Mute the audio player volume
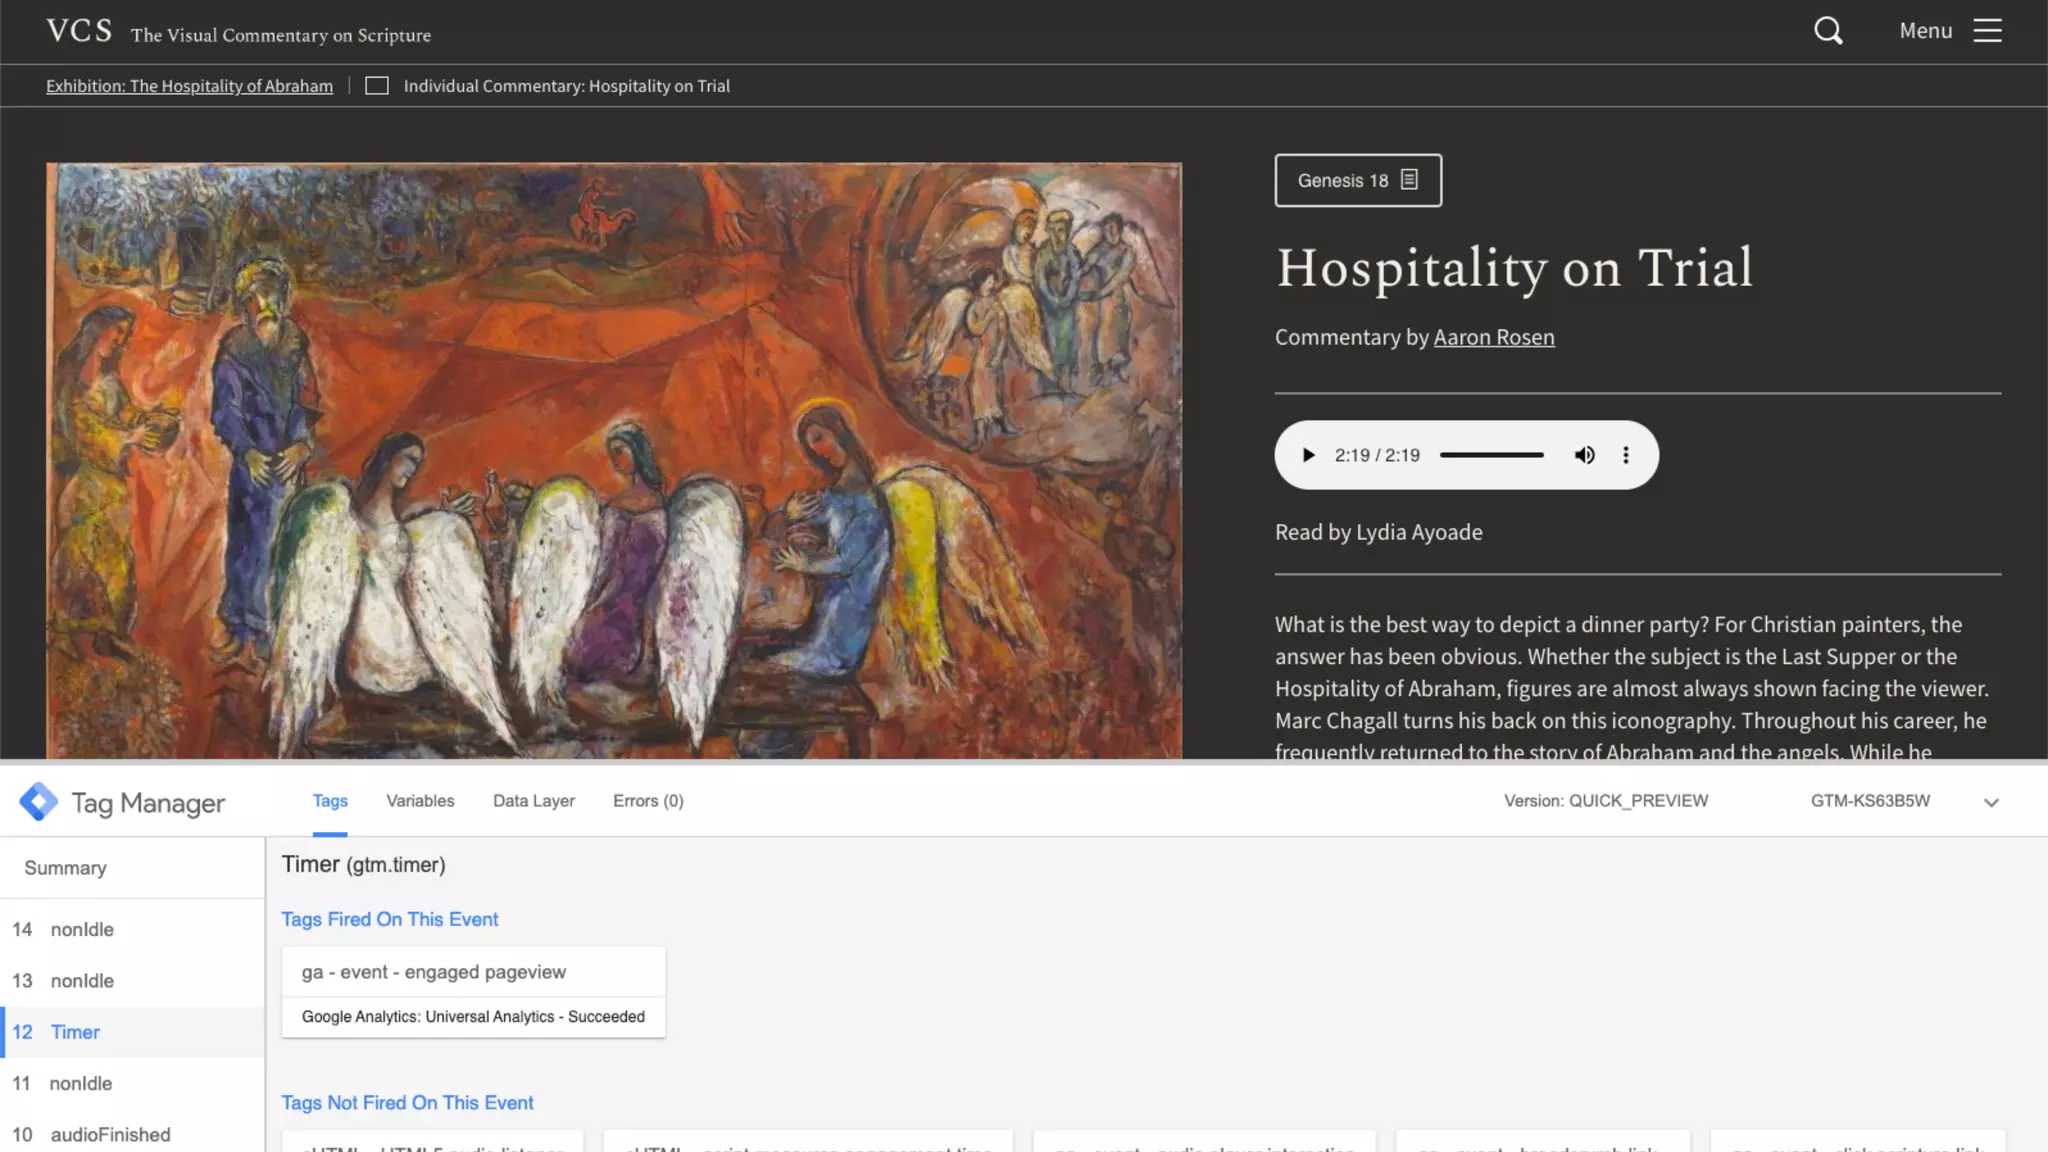Screen dimensions: 2048x1152 coord(1585,455)
